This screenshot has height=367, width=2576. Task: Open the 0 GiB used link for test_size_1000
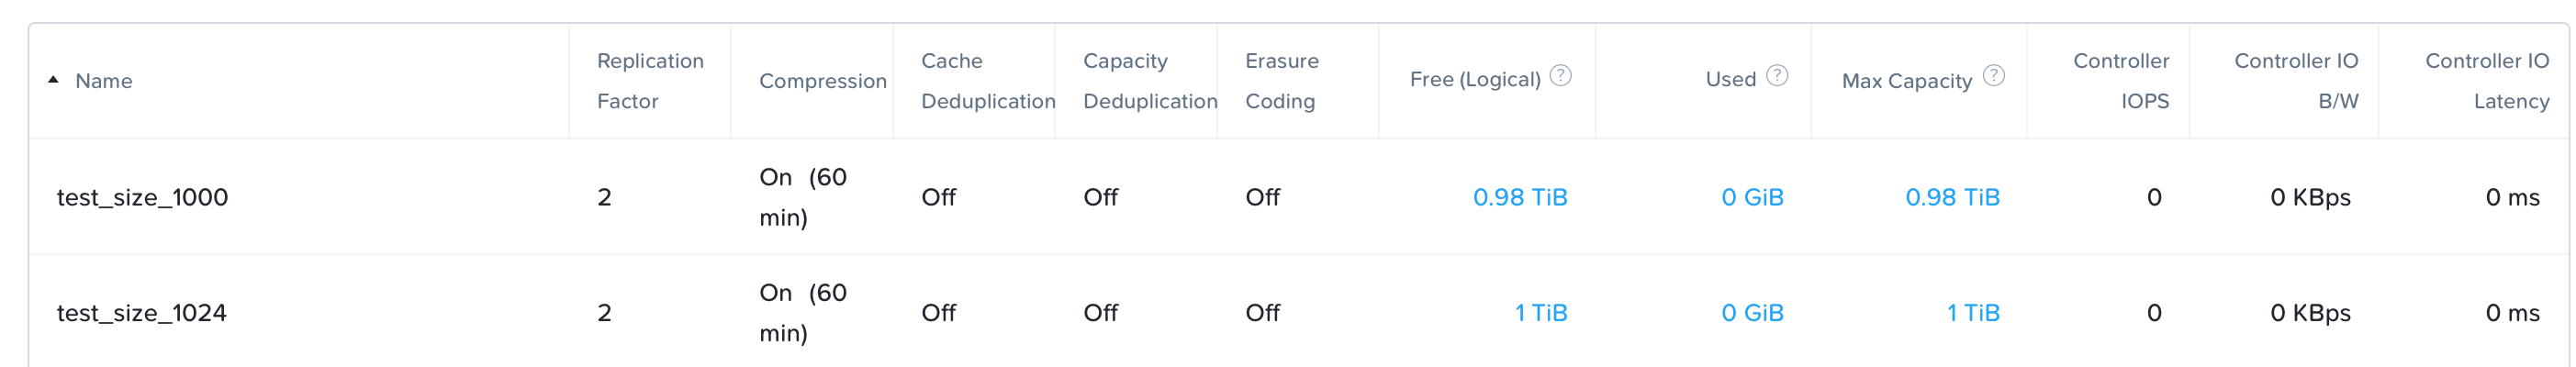[x=1751, y=197]
